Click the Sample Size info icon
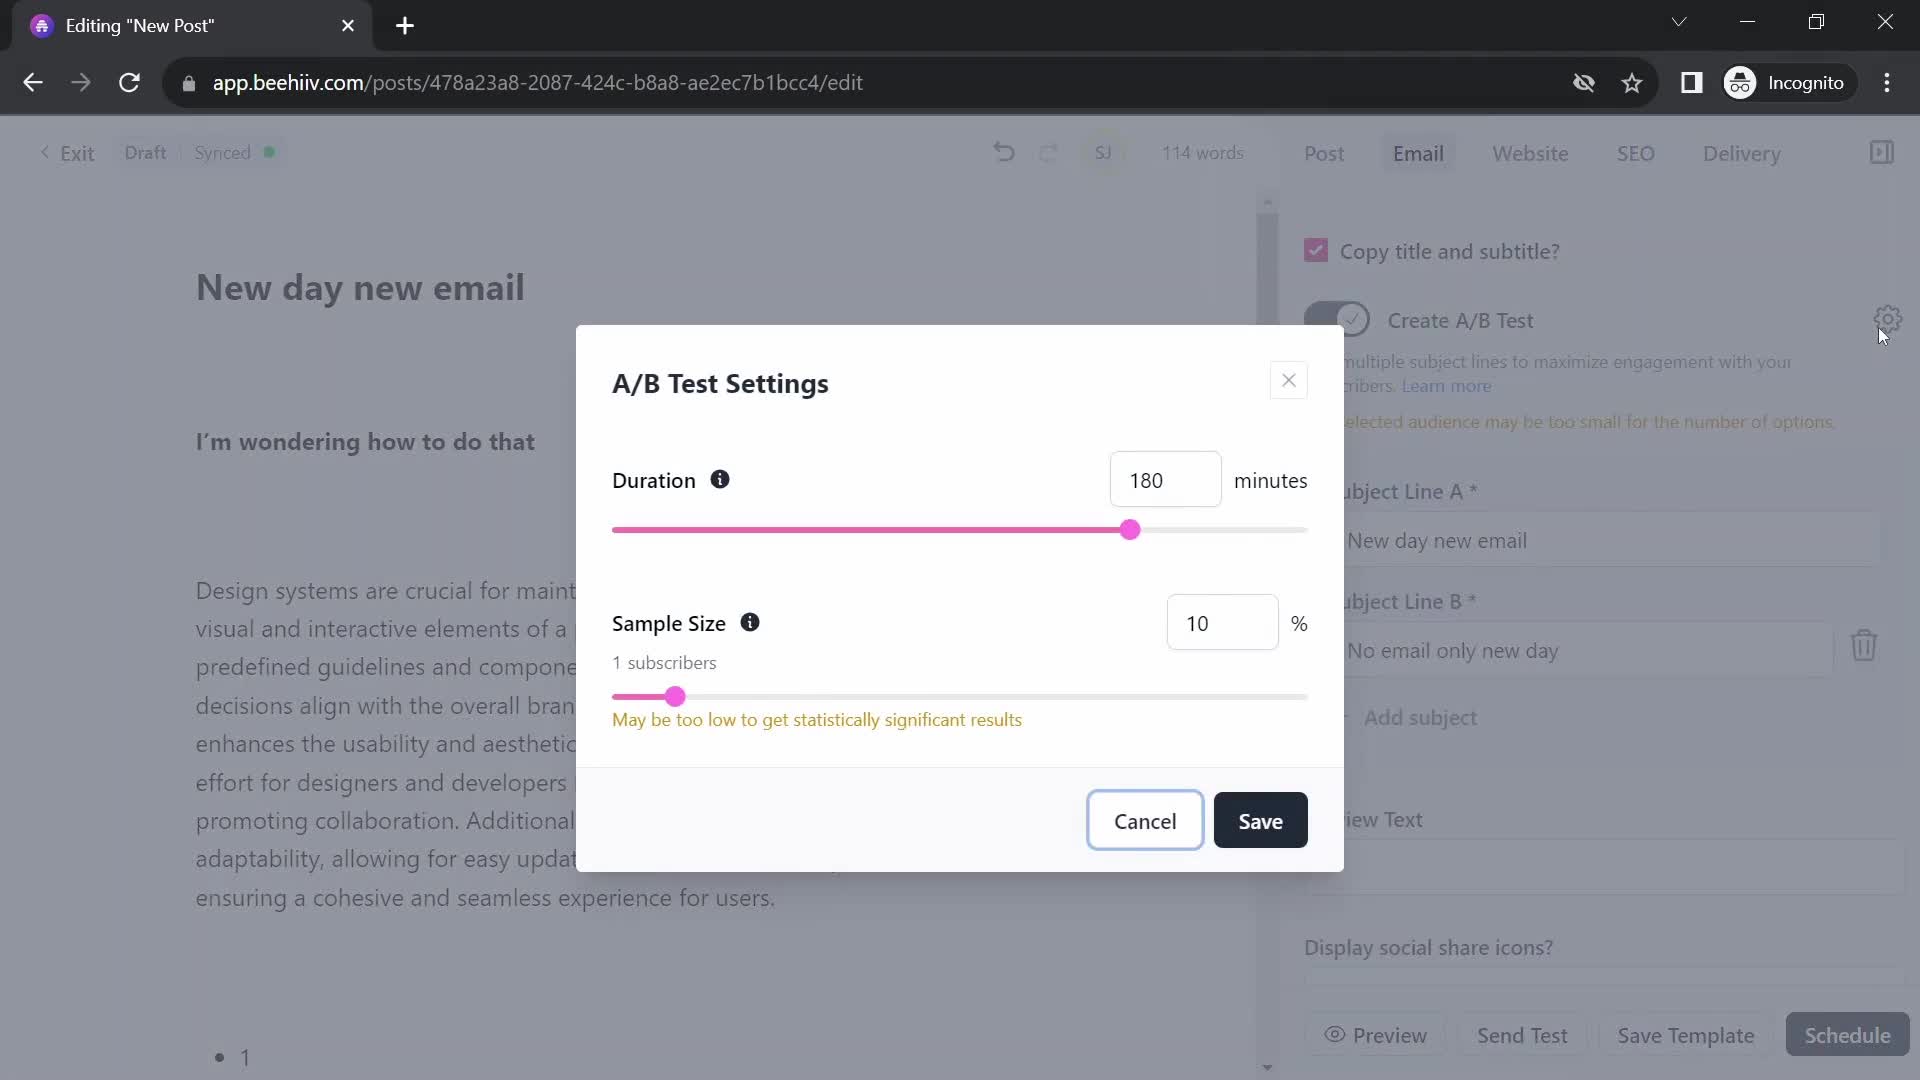1920x1080 pixels. point(750,623)
